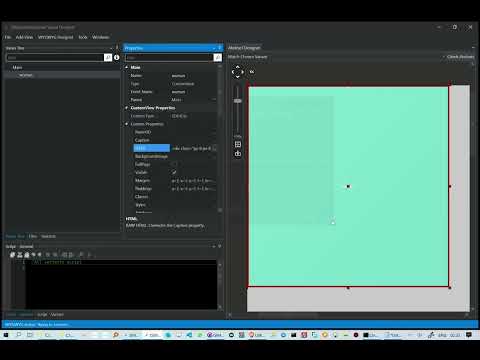The image size is (480, 360).
Task: Open the Parent property dropdown
Action: click(214, 100)
